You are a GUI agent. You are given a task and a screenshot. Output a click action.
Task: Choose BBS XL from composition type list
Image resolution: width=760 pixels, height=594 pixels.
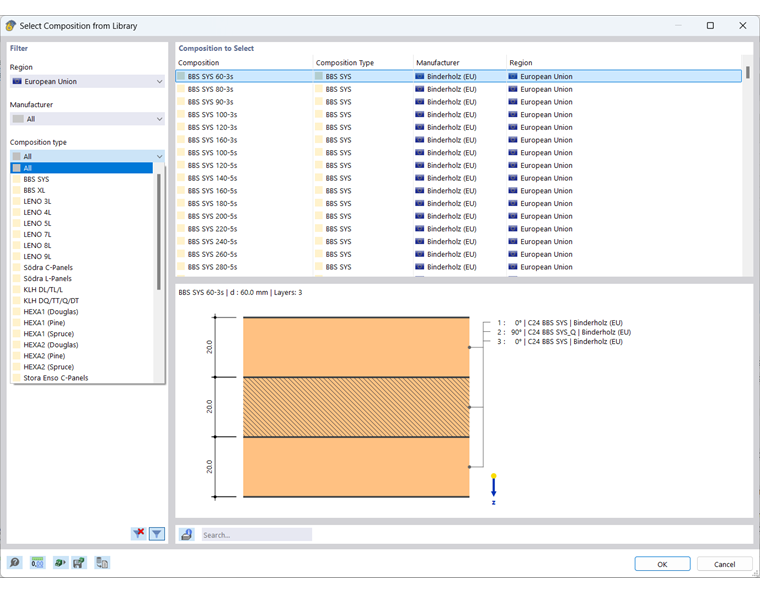click(81, 190)
